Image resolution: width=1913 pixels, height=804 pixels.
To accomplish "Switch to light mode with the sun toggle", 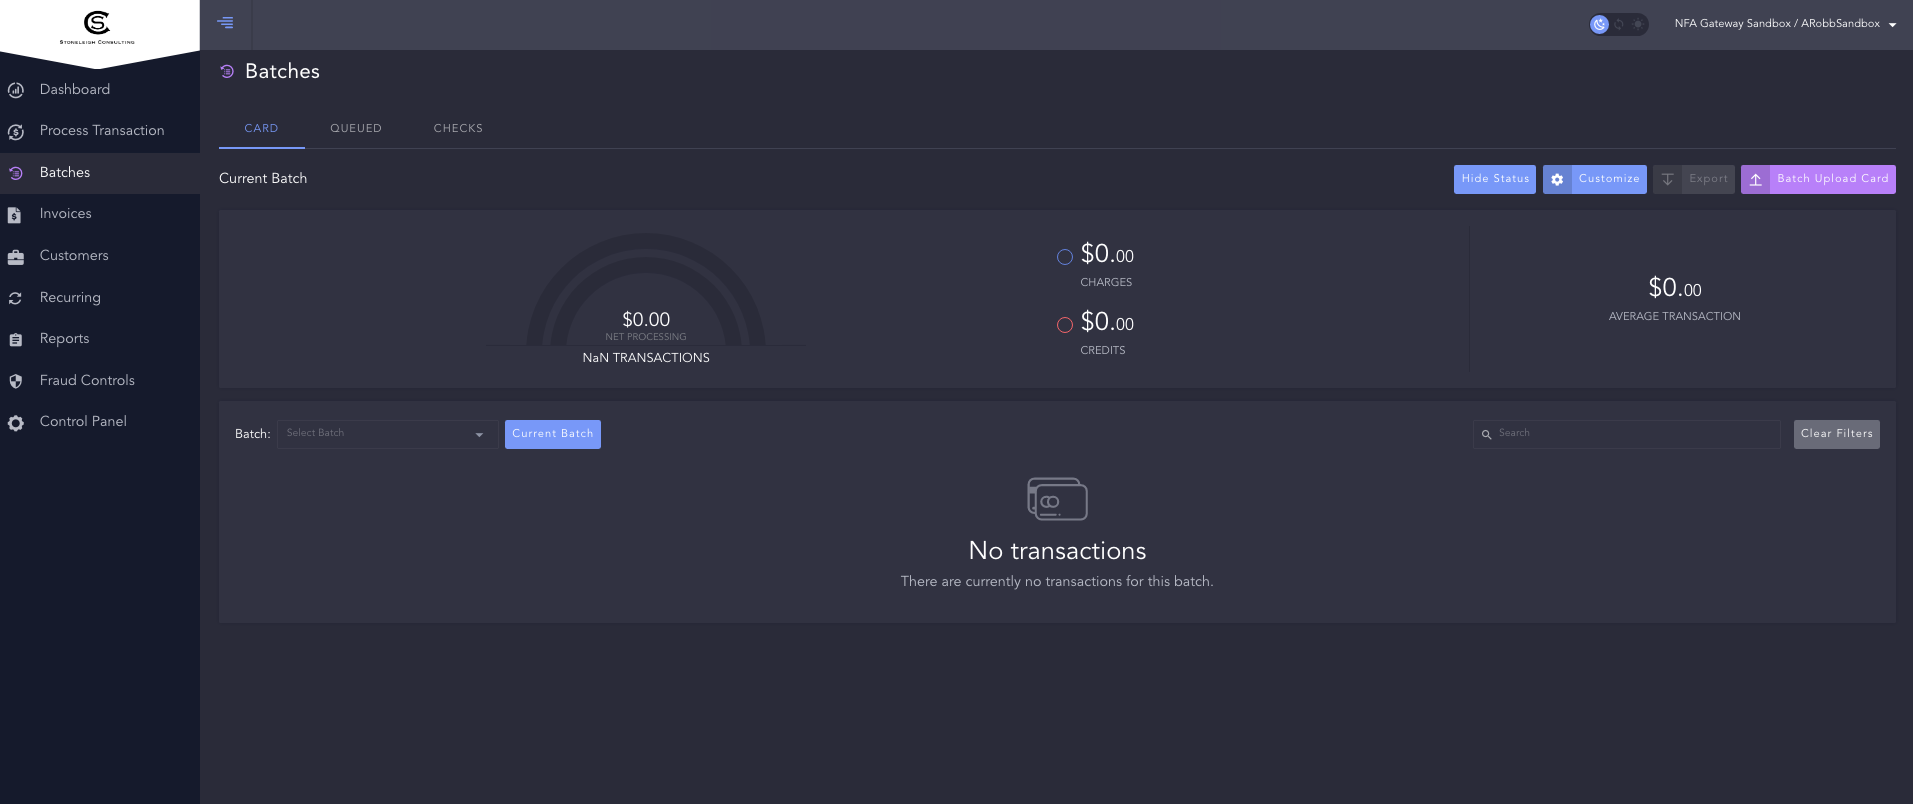I will pos(1638,24).
